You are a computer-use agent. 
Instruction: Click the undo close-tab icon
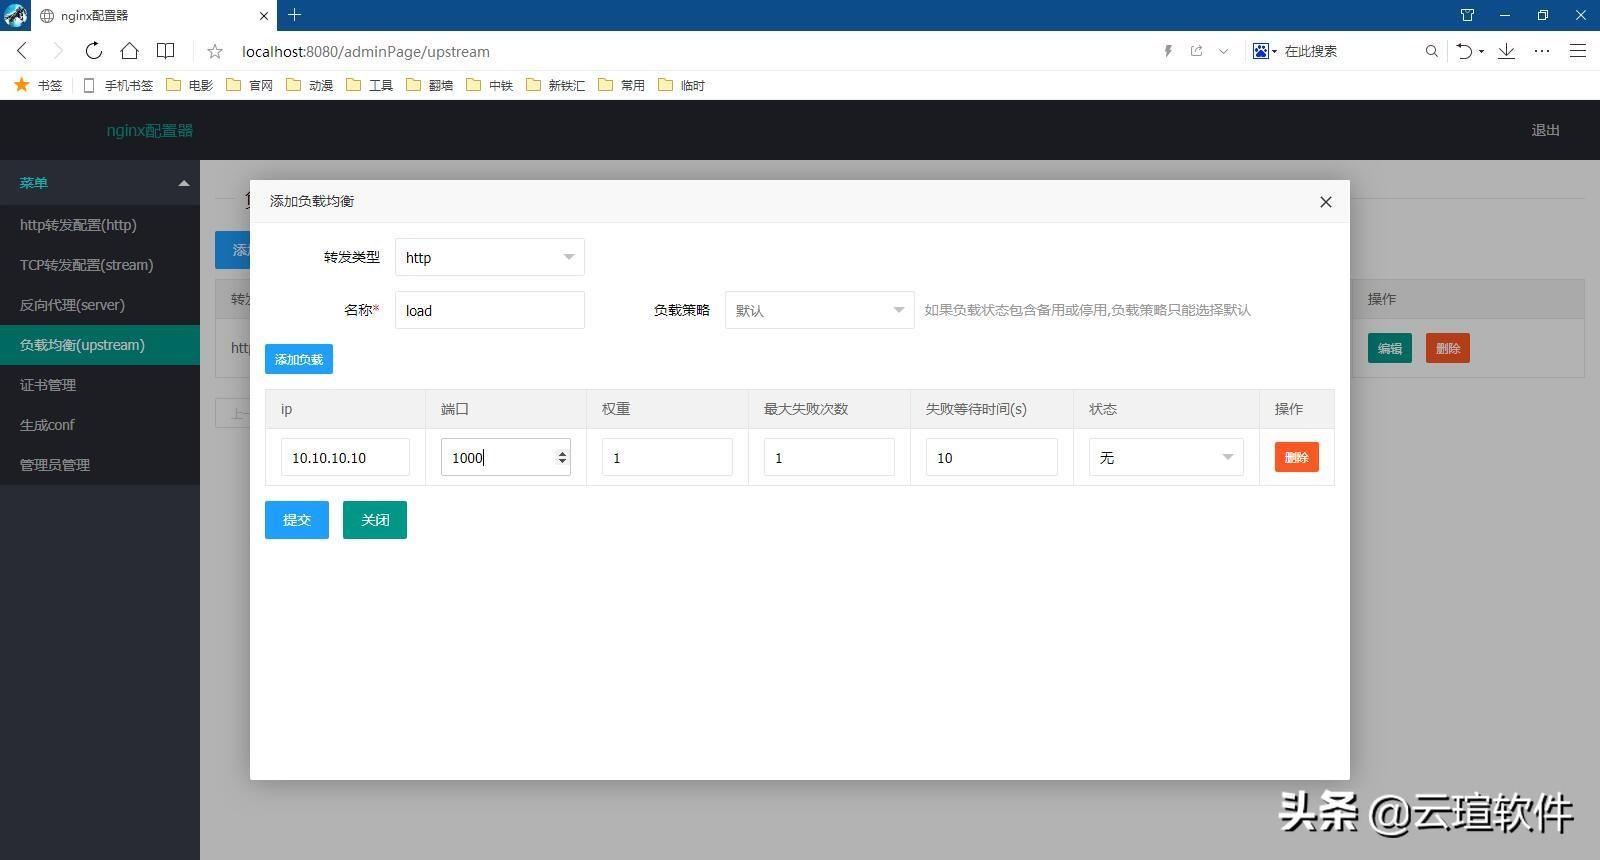pos(1465,51)
